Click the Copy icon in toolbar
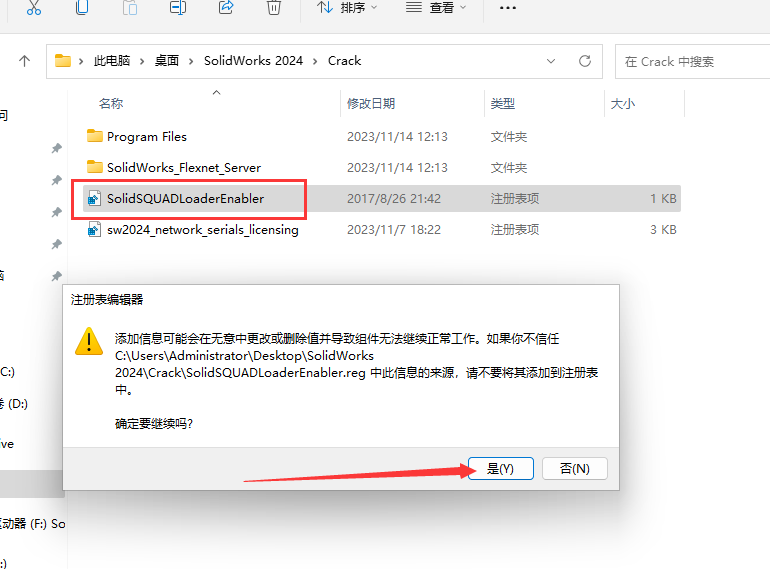 (x=82, y=8)
